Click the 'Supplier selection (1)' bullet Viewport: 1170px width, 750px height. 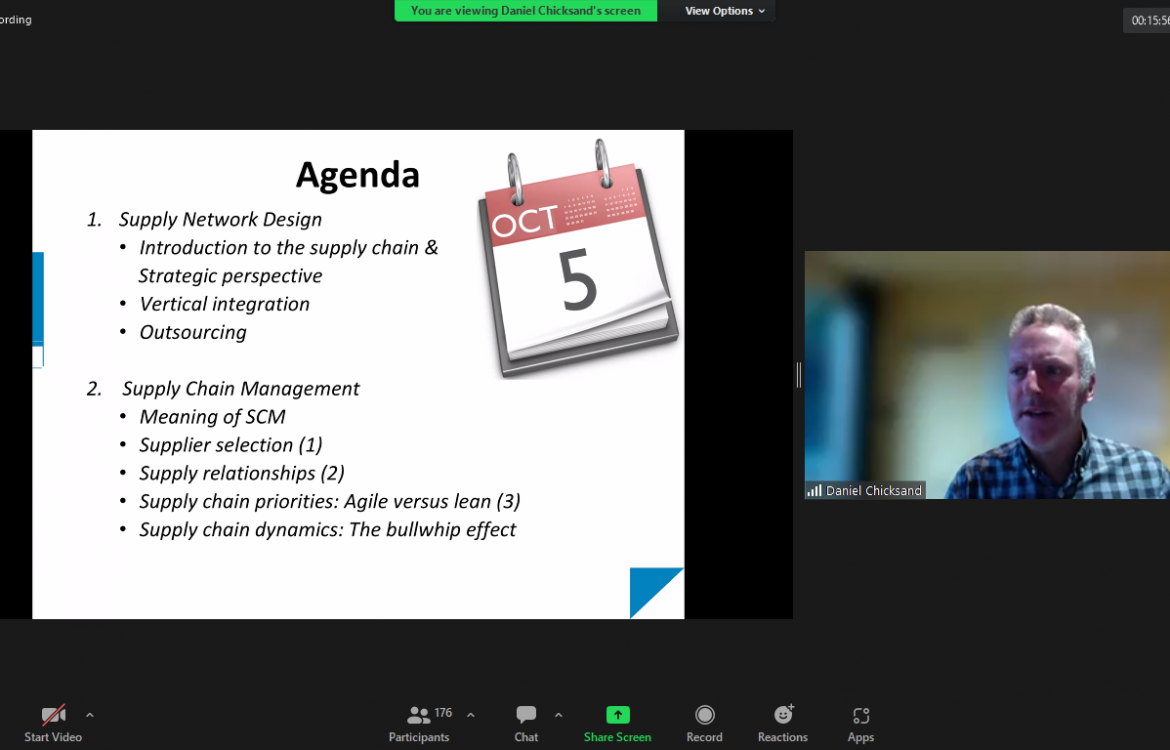click(231, 446)
